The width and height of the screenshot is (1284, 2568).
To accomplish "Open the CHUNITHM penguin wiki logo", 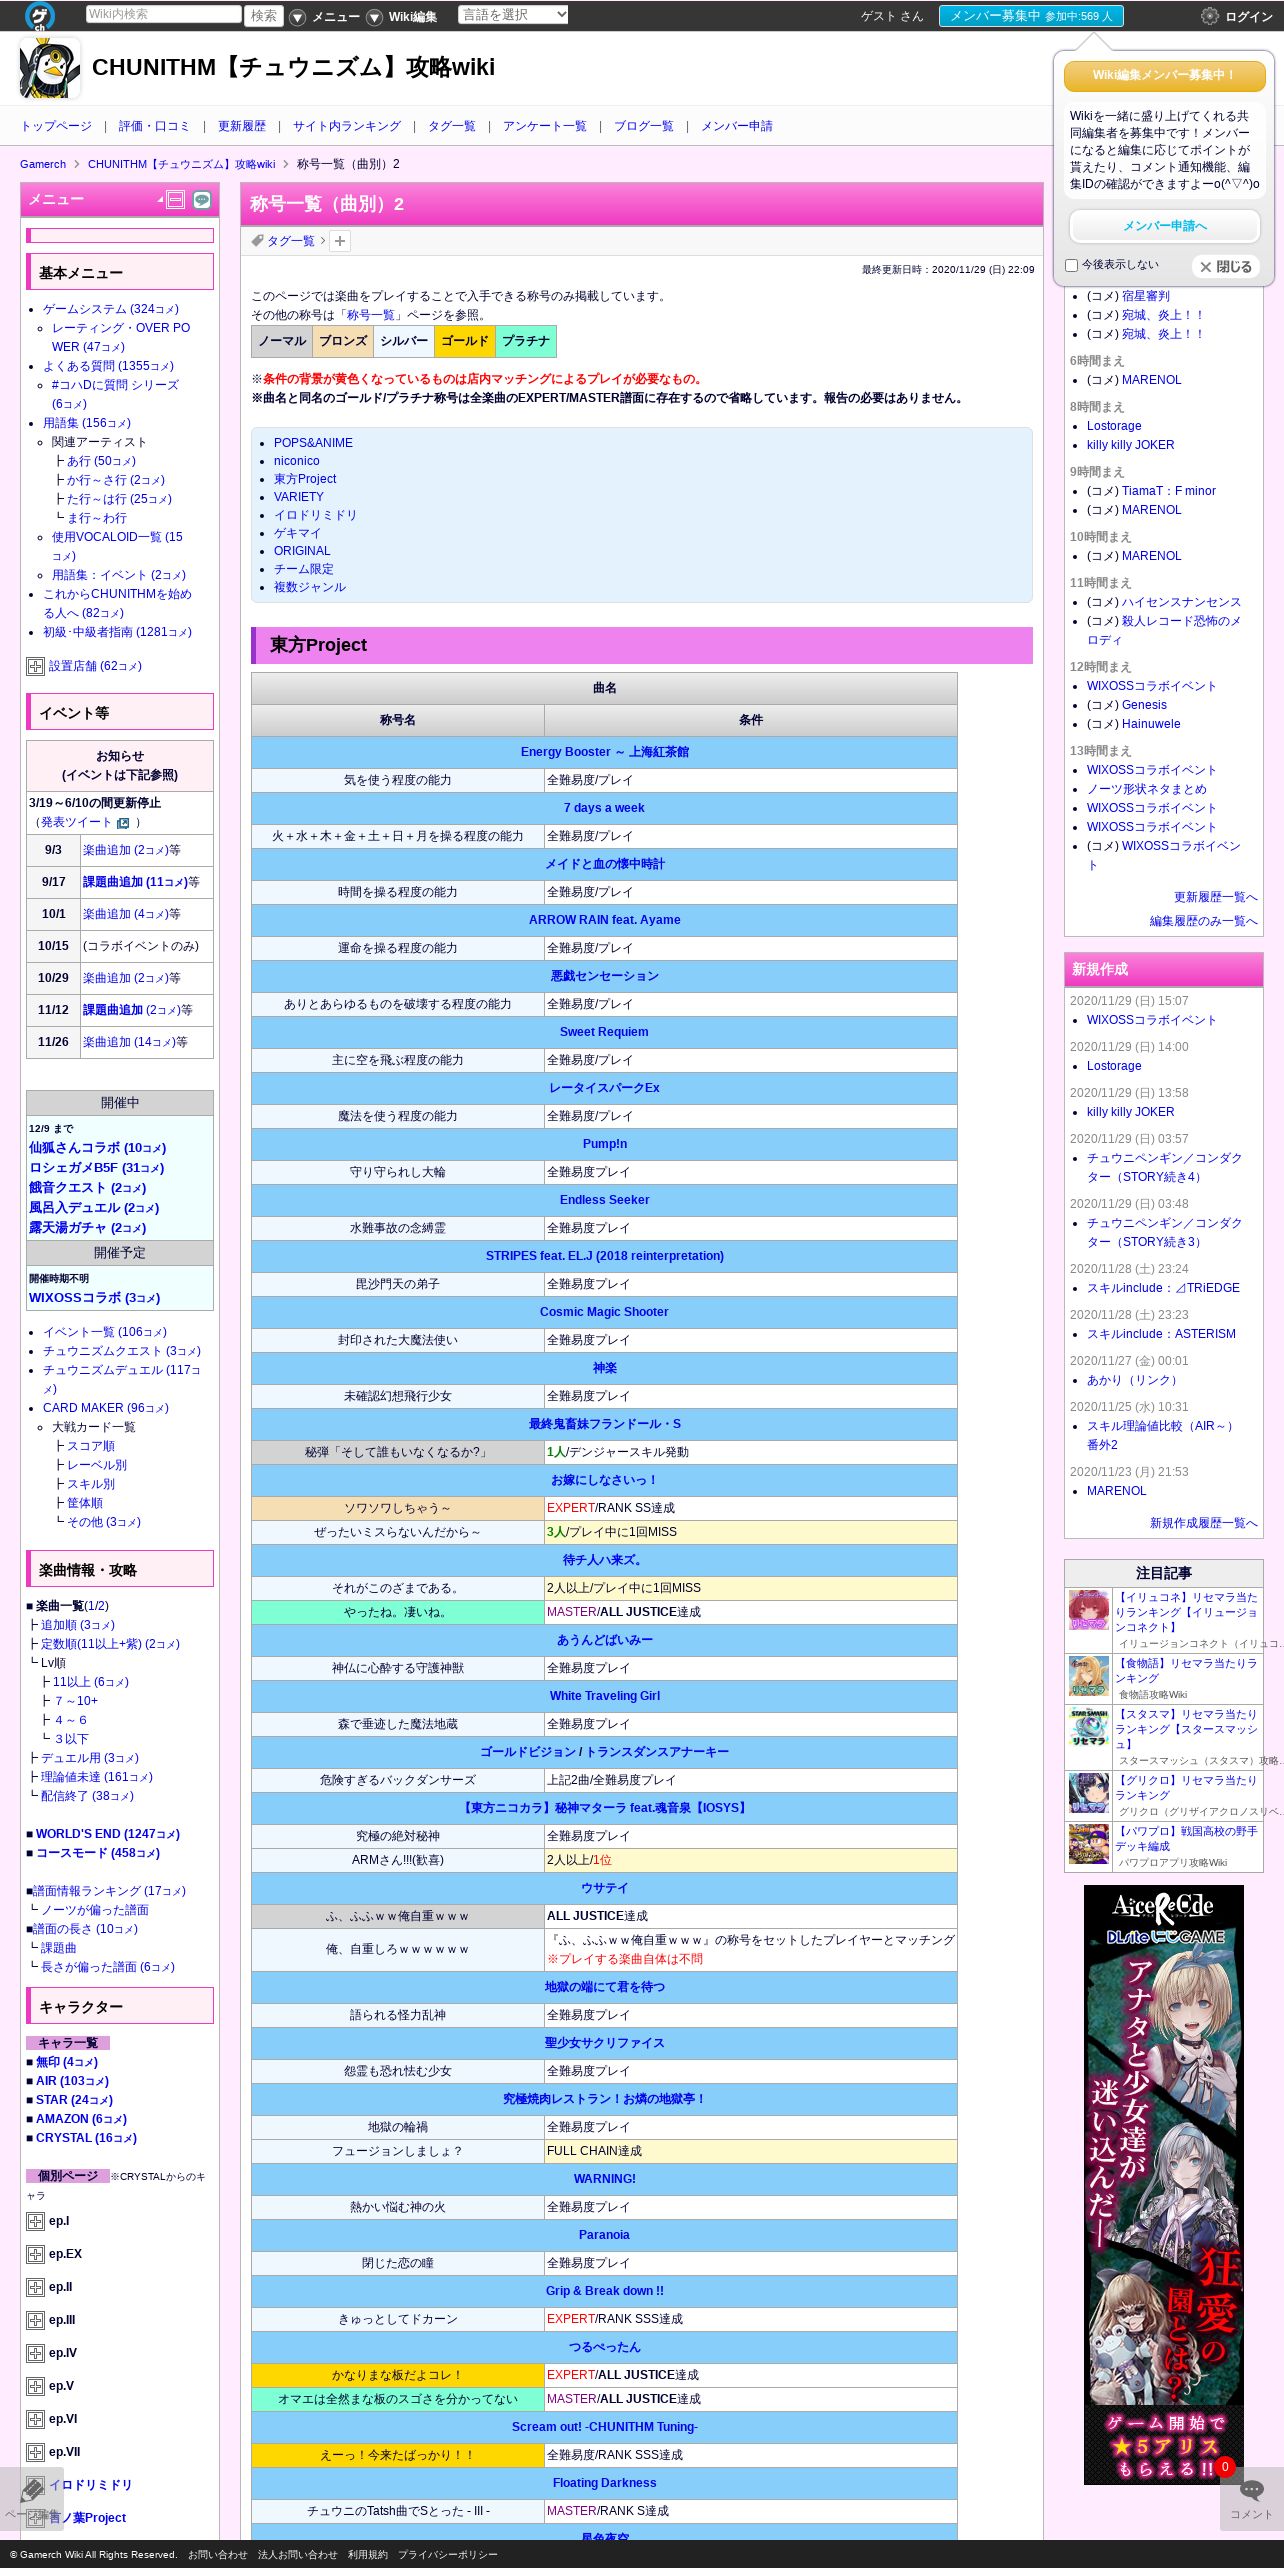I will [x=50, y=68].
